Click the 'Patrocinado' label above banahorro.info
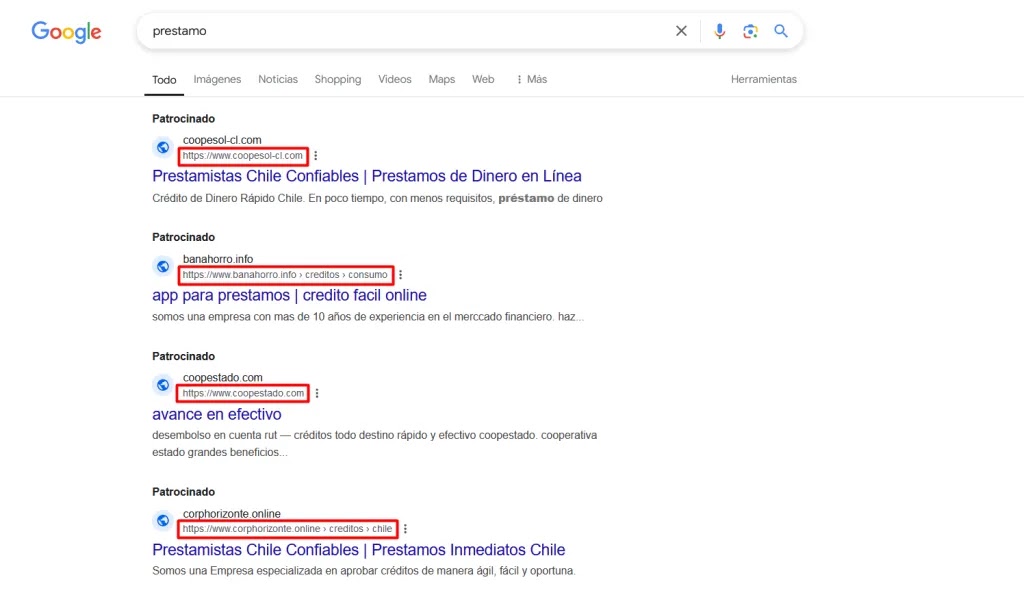1024x595 pixels. pyautogui.click(x=184, y=237)
